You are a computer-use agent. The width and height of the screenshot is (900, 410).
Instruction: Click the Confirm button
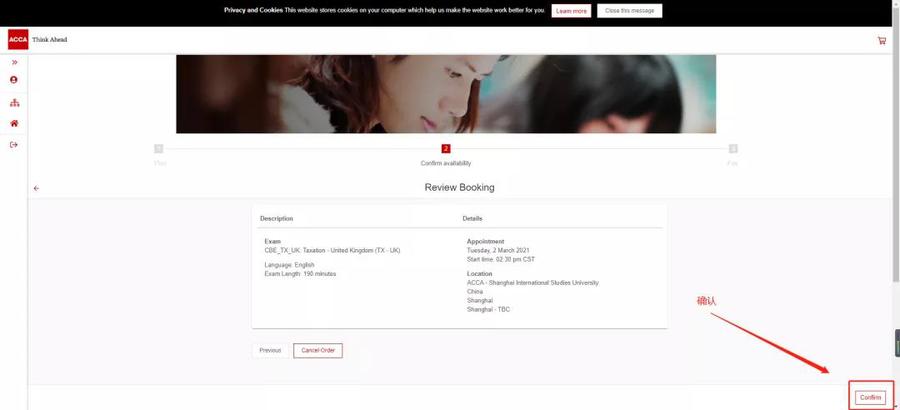tap(870, 397)
